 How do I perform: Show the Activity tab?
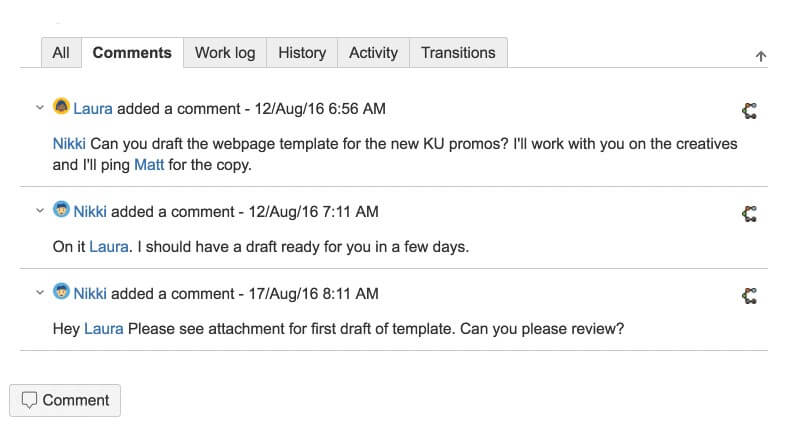373,53
